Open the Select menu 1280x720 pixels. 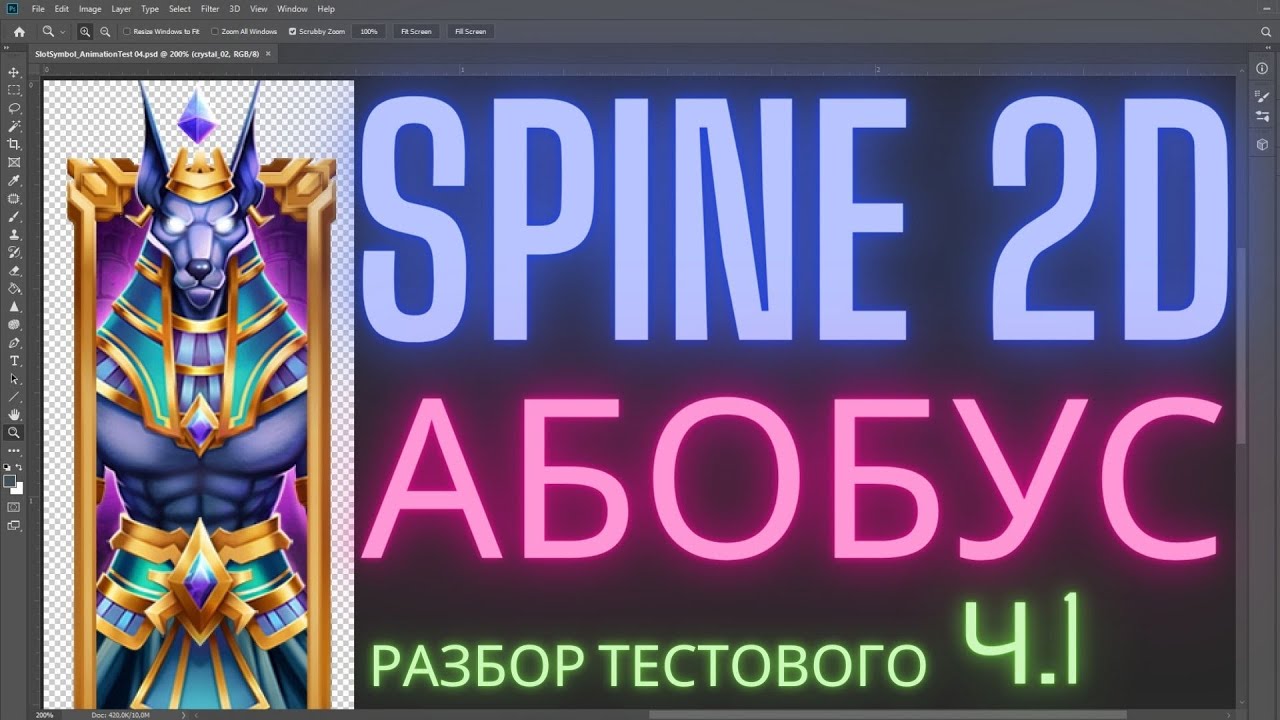180,9
